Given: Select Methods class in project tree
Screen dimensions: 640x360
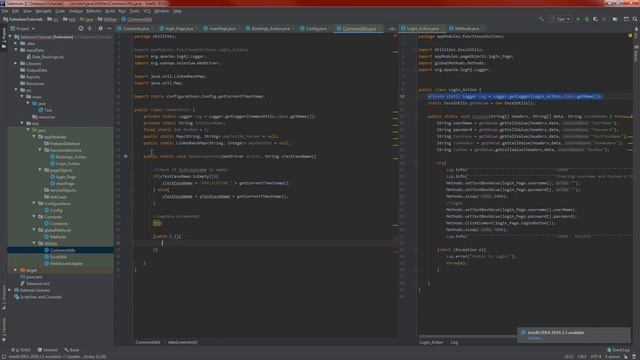Looking at the screenshot, I should 55,237.
